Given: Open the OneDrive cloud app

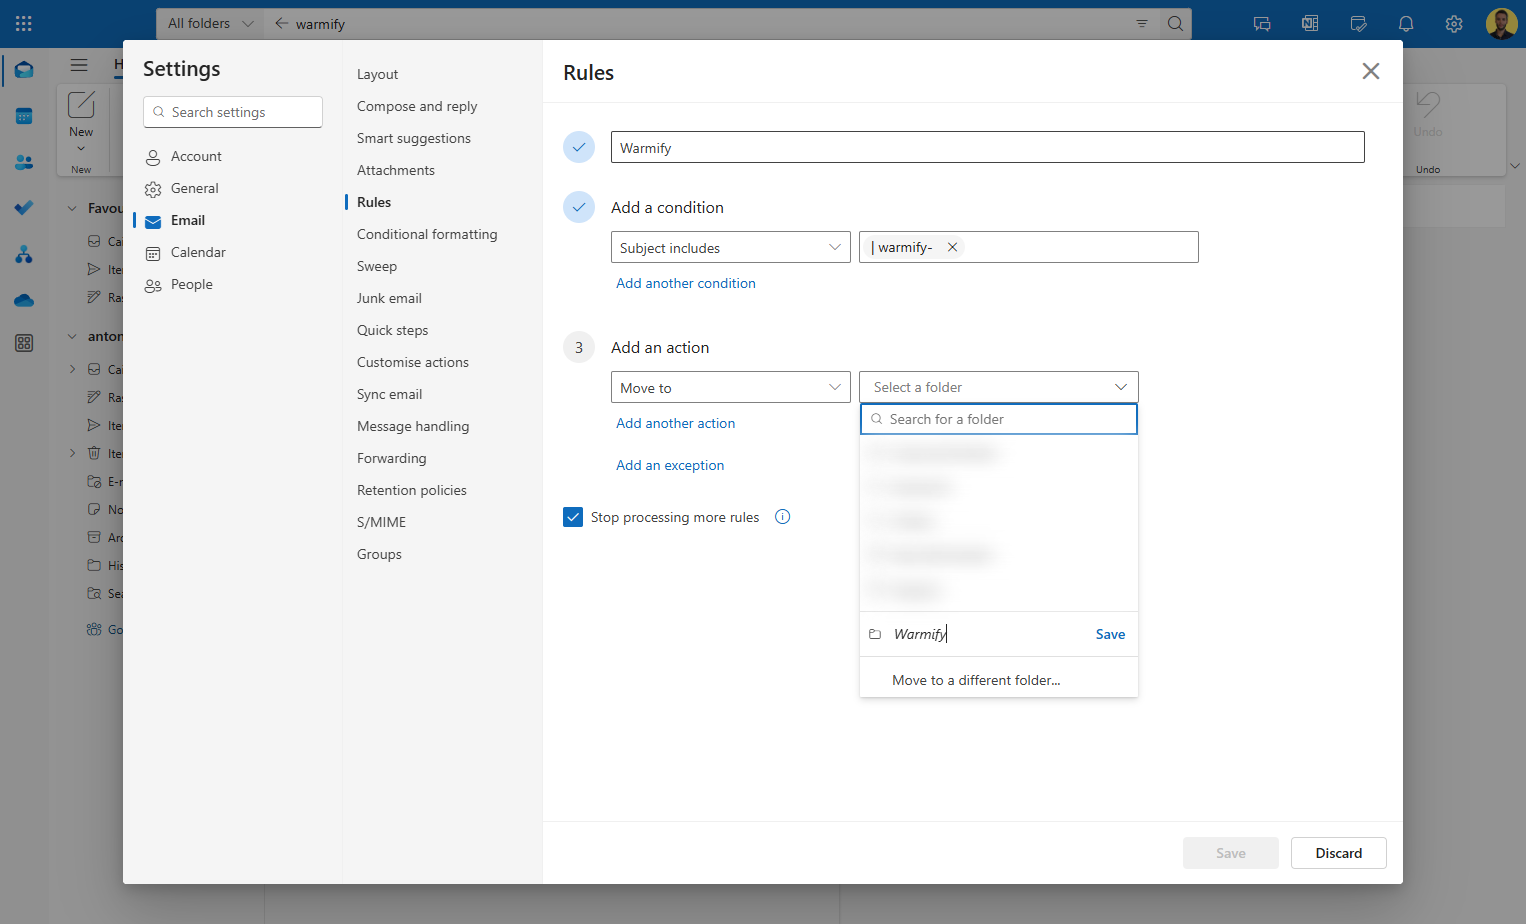Looking at the screenshot, I should click(x=24, y=300).
